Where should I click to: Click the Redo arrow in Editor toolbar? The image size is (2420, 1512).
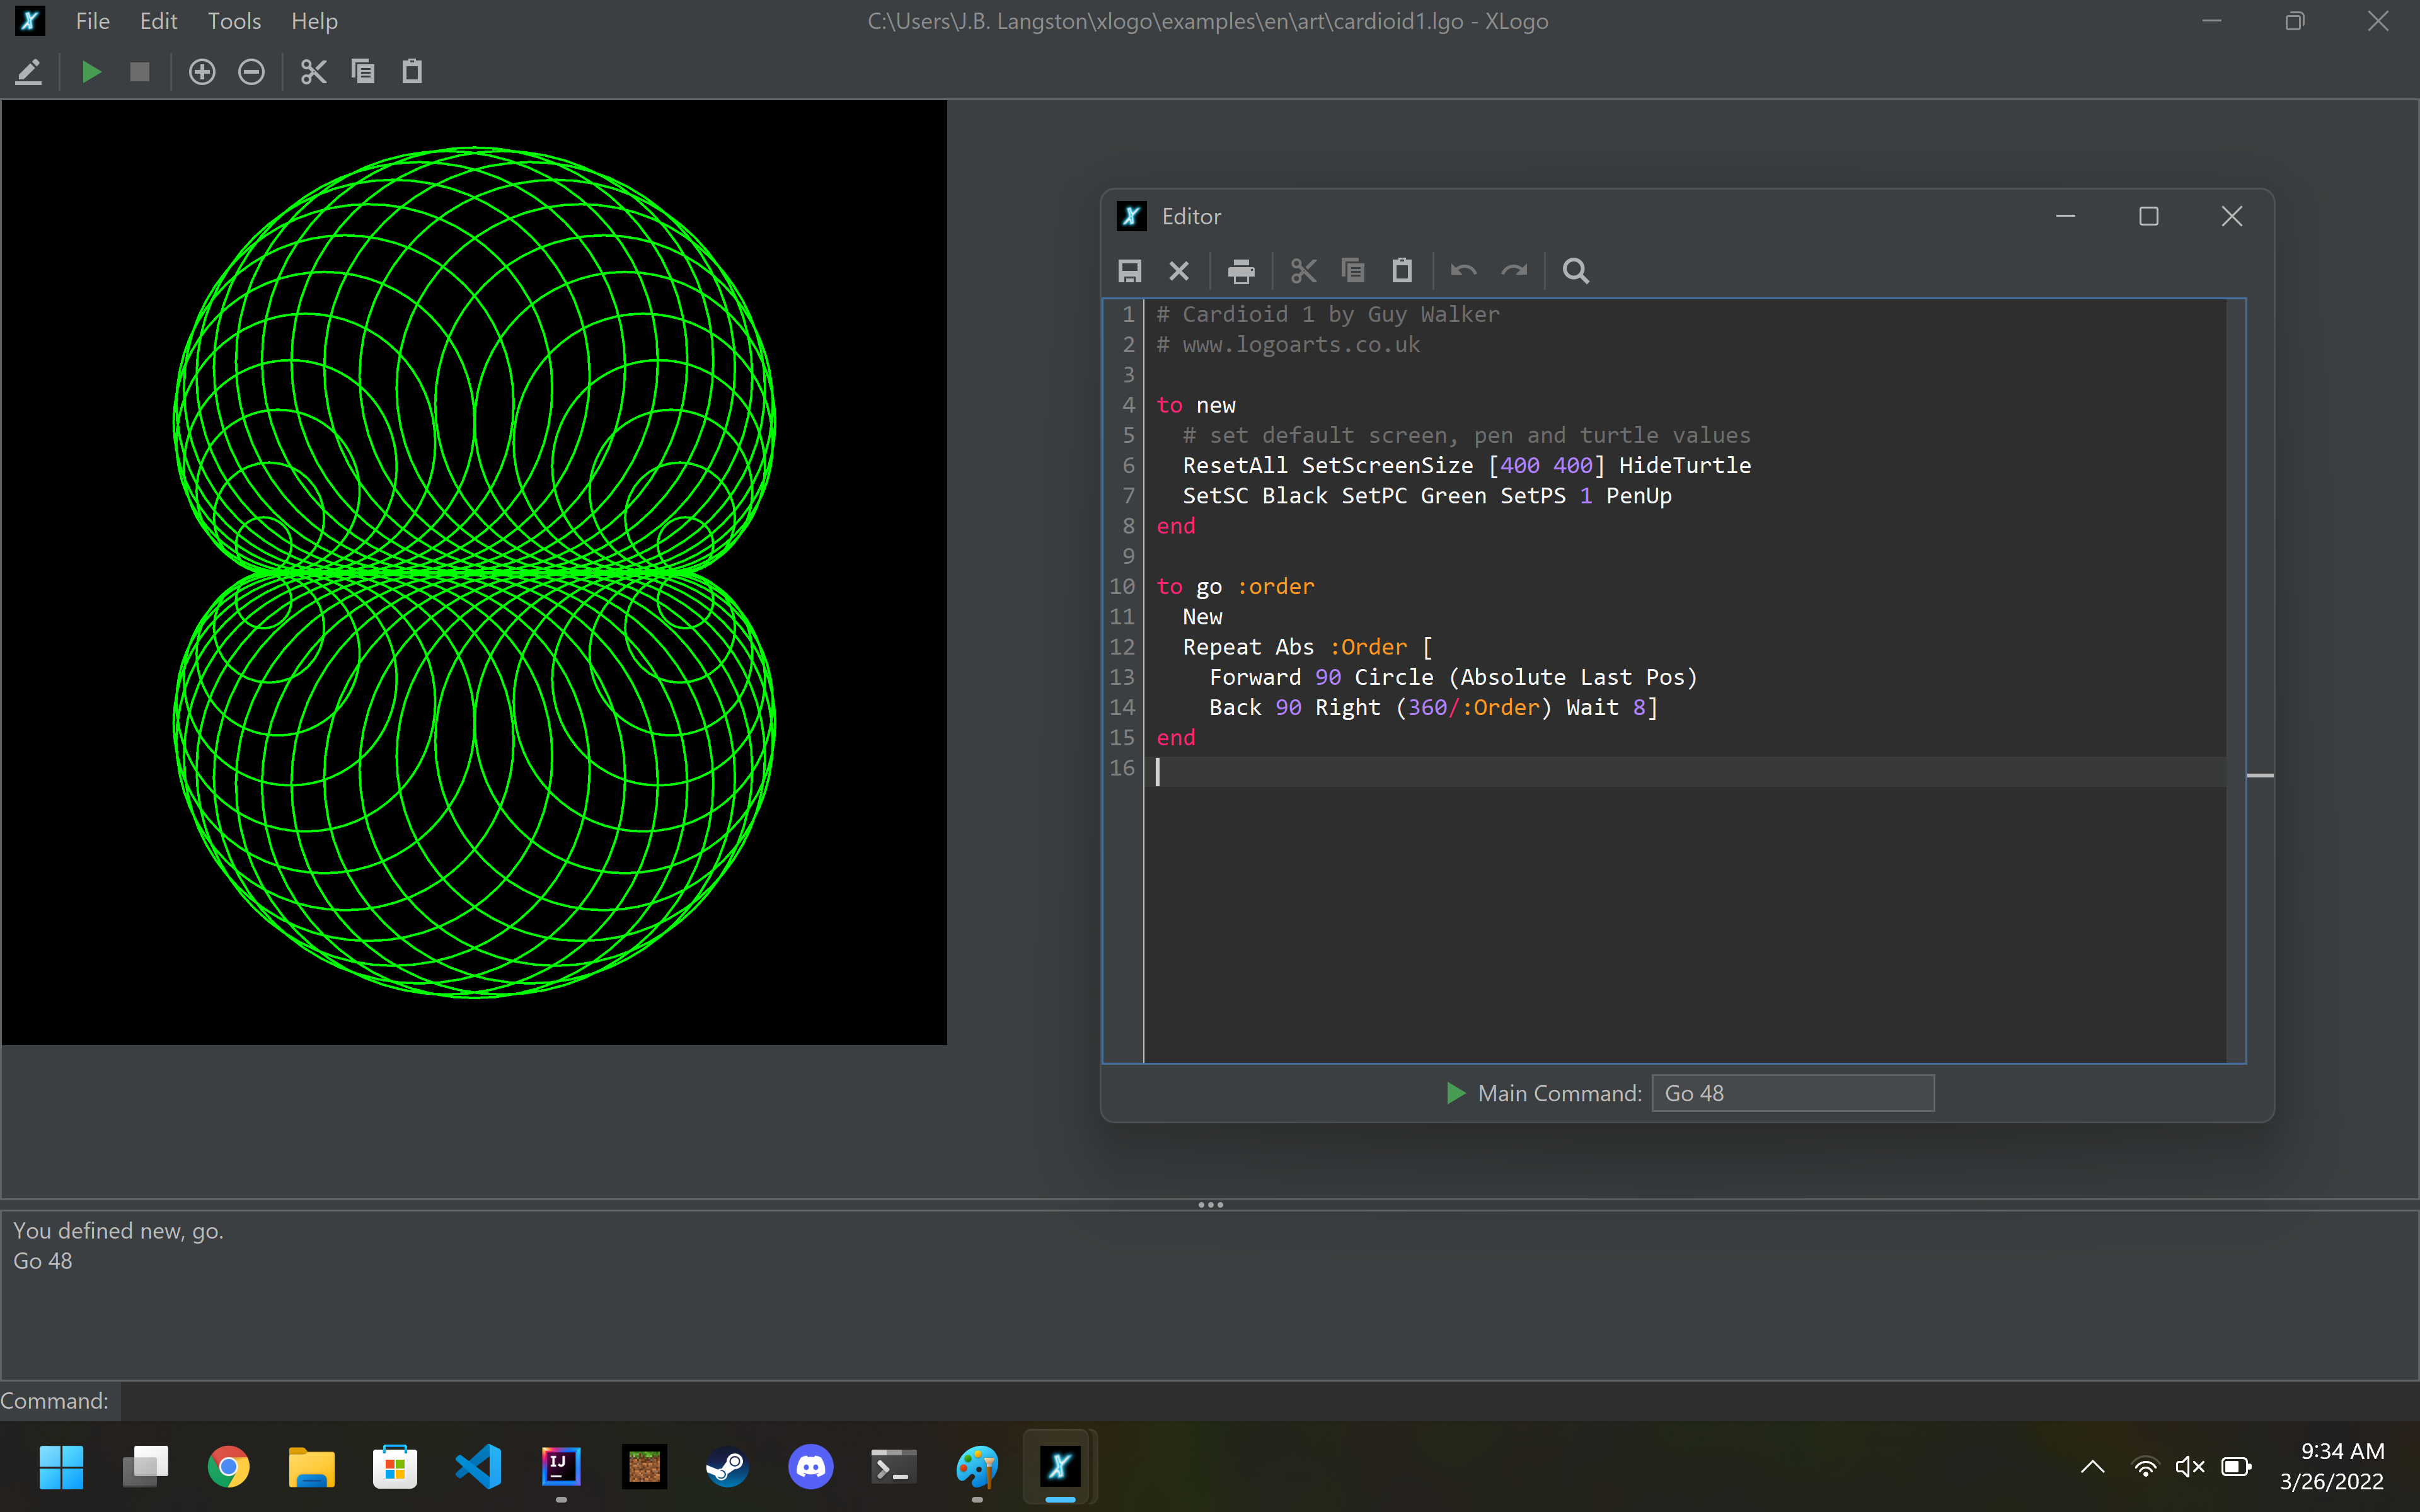pyautogui.click(x=1514, y=271)
